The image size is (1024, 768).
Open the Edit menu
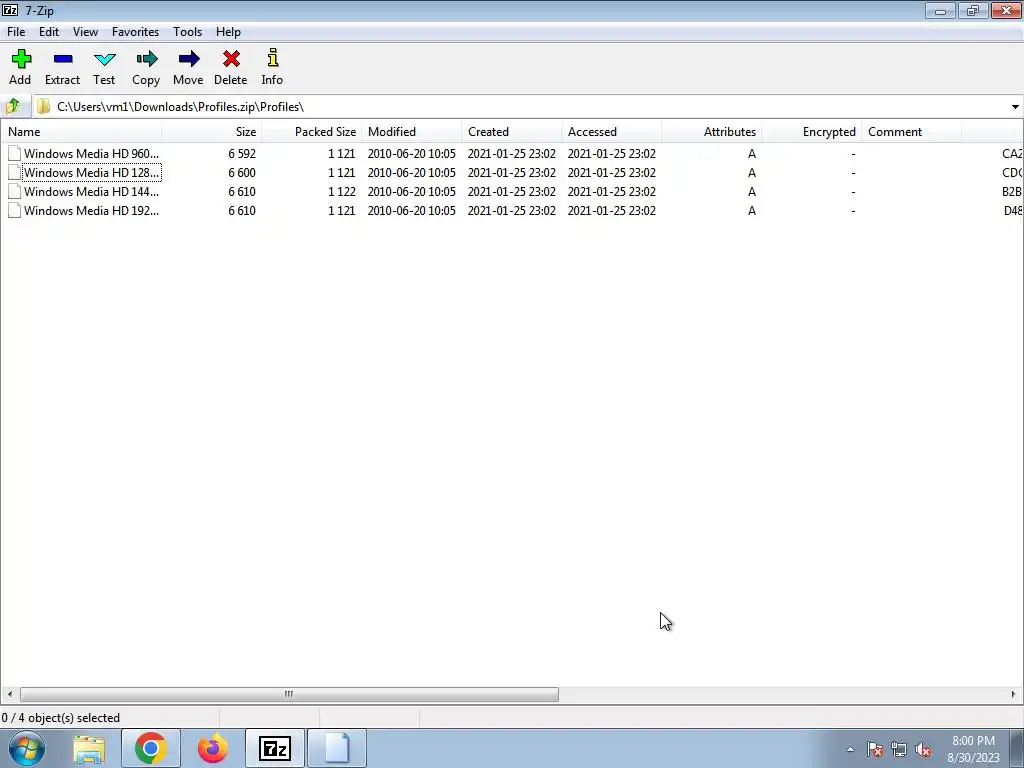49,31
